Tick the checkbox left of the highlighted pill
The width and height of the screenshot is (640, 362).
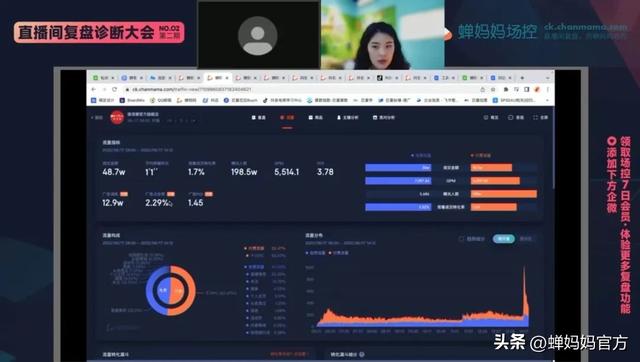[461, 239]
